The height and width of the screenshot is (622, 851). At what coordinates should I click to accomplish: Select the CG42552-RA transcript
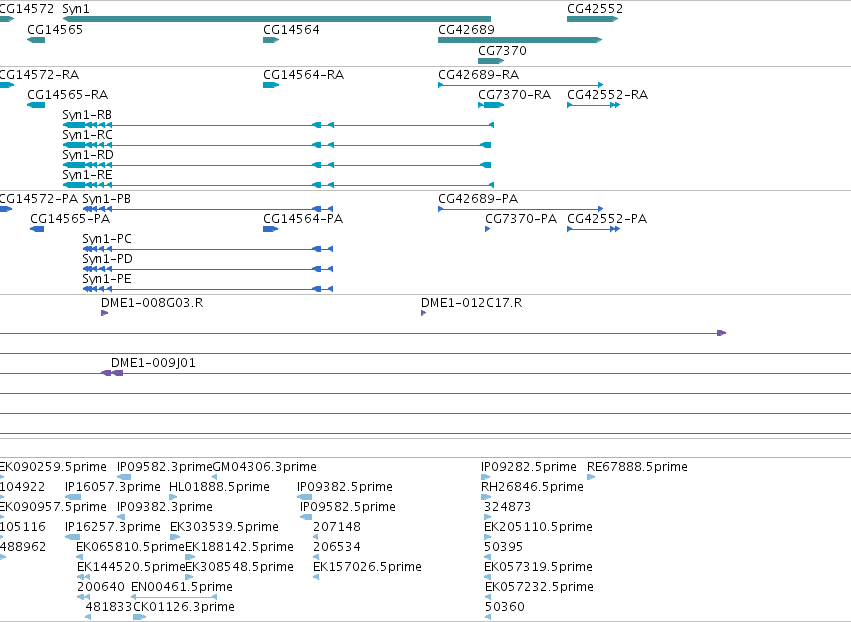[593, 105]
